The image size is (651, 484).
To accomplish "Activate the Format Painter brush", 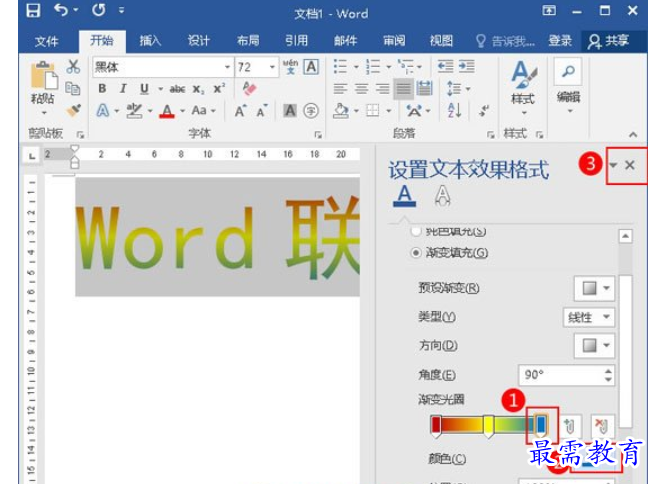I will pyautogui.click(x=73, y=110).
